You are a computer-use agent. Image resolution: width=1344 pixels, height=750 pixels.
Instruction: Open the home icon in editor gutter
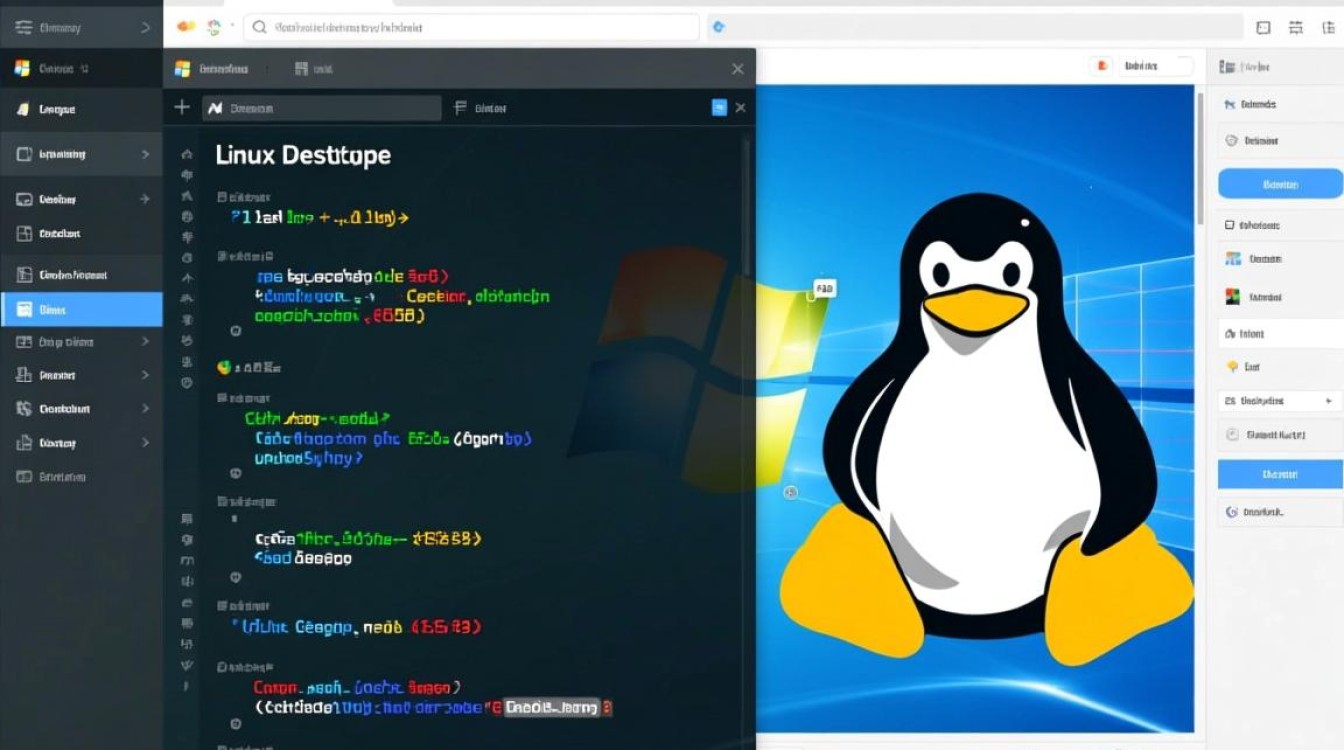pyautogui.click(x=186, y=154)
